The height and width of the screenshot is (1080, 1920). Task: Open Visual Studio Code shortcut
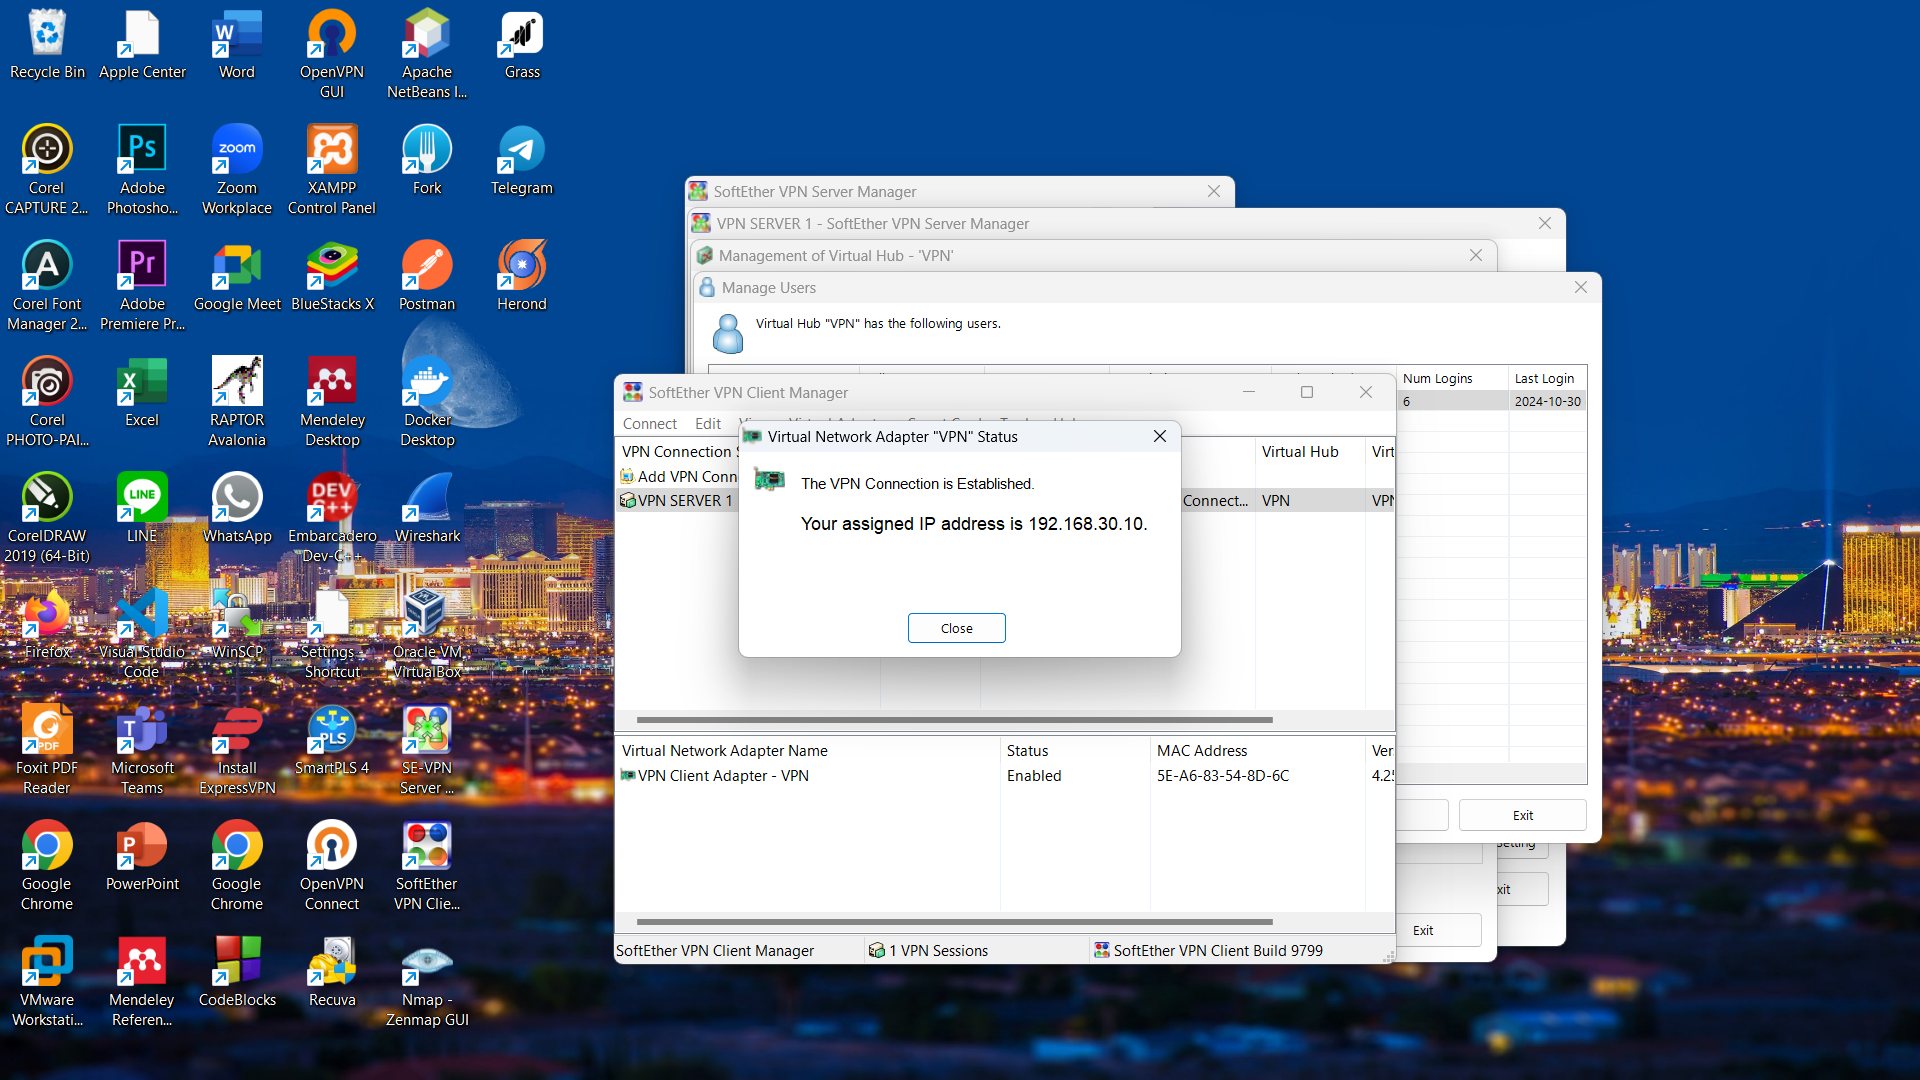click(x=142, y=634)
